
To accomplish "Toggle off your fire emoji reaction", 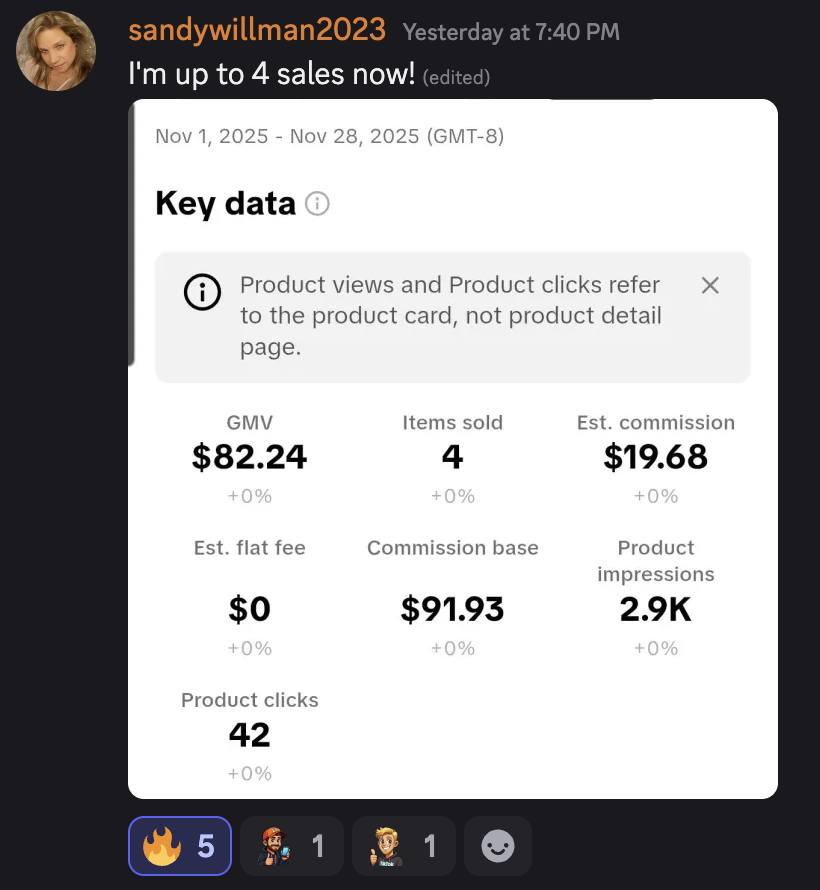I will click(179, 845).
